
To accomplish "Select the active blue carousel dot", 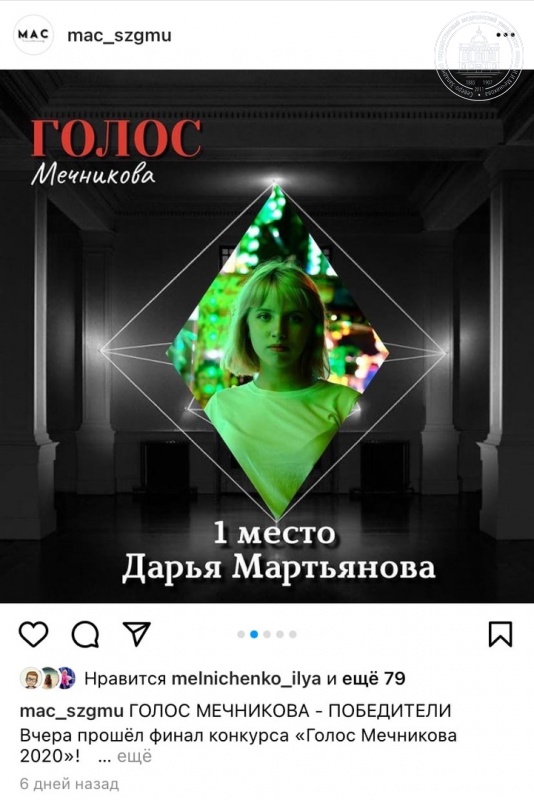I will click(254, 634).
